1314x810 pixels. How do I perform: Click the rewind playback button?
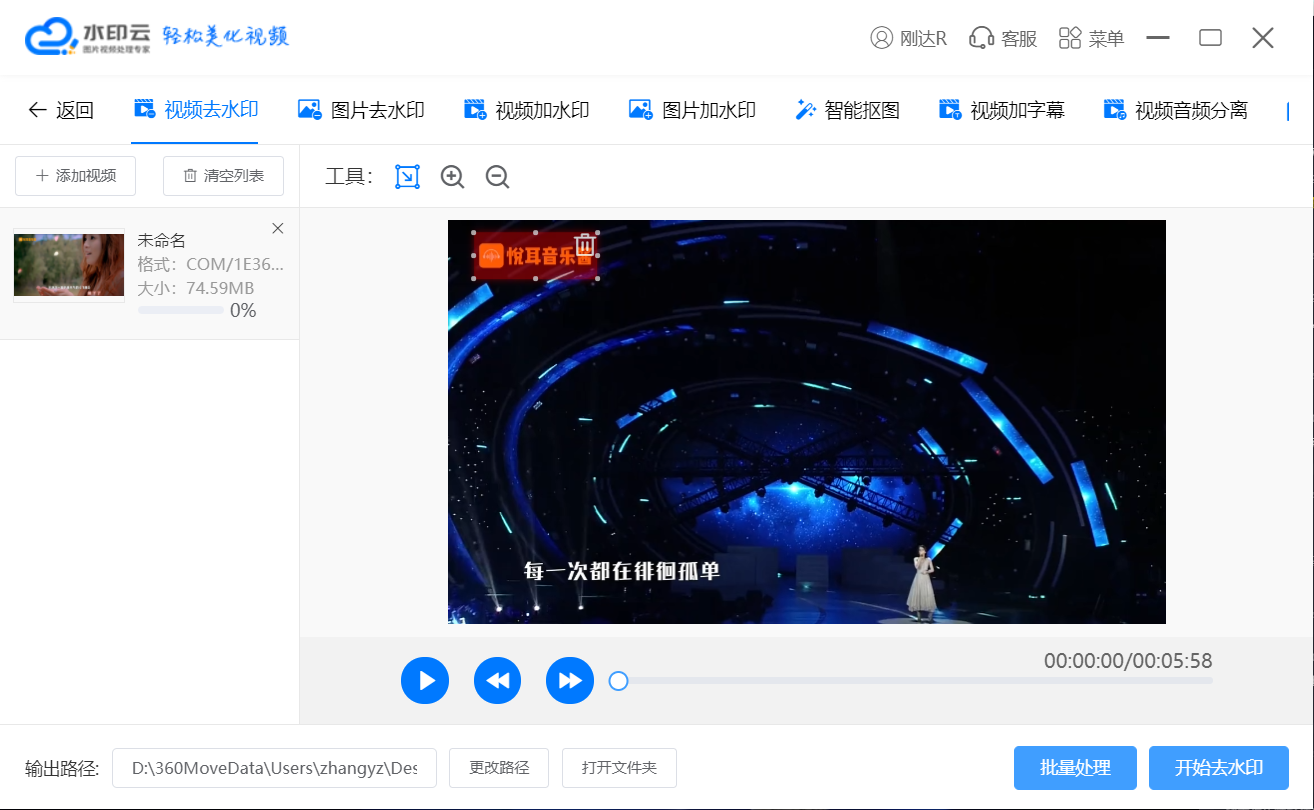point(497,681)
